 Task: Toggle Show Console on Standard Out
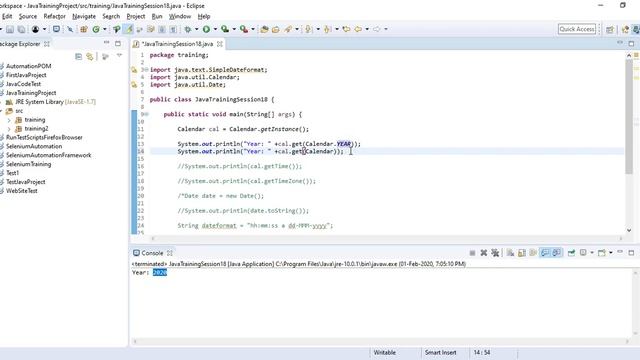pos(545,253)
